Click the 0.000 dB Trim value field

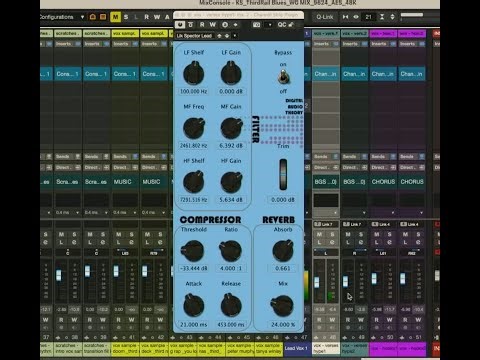283,200
